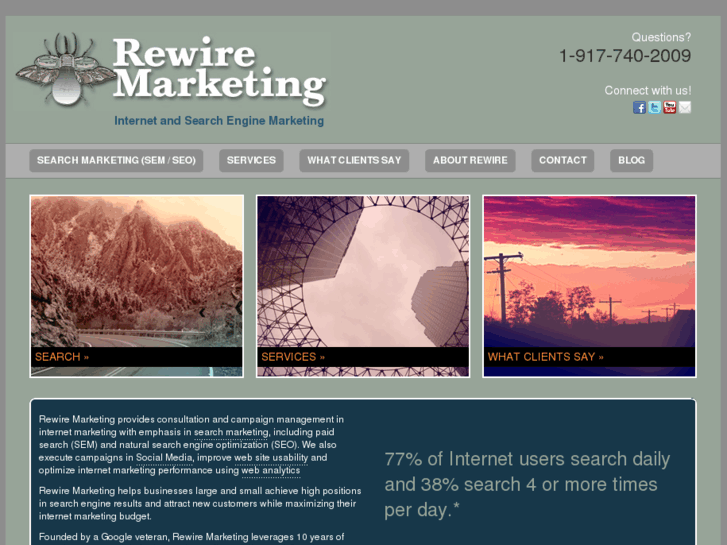Image resolution: width=727 pixels, height=545 pixels.
Task: Visit the Blog menu item
Action: [631, 160]
